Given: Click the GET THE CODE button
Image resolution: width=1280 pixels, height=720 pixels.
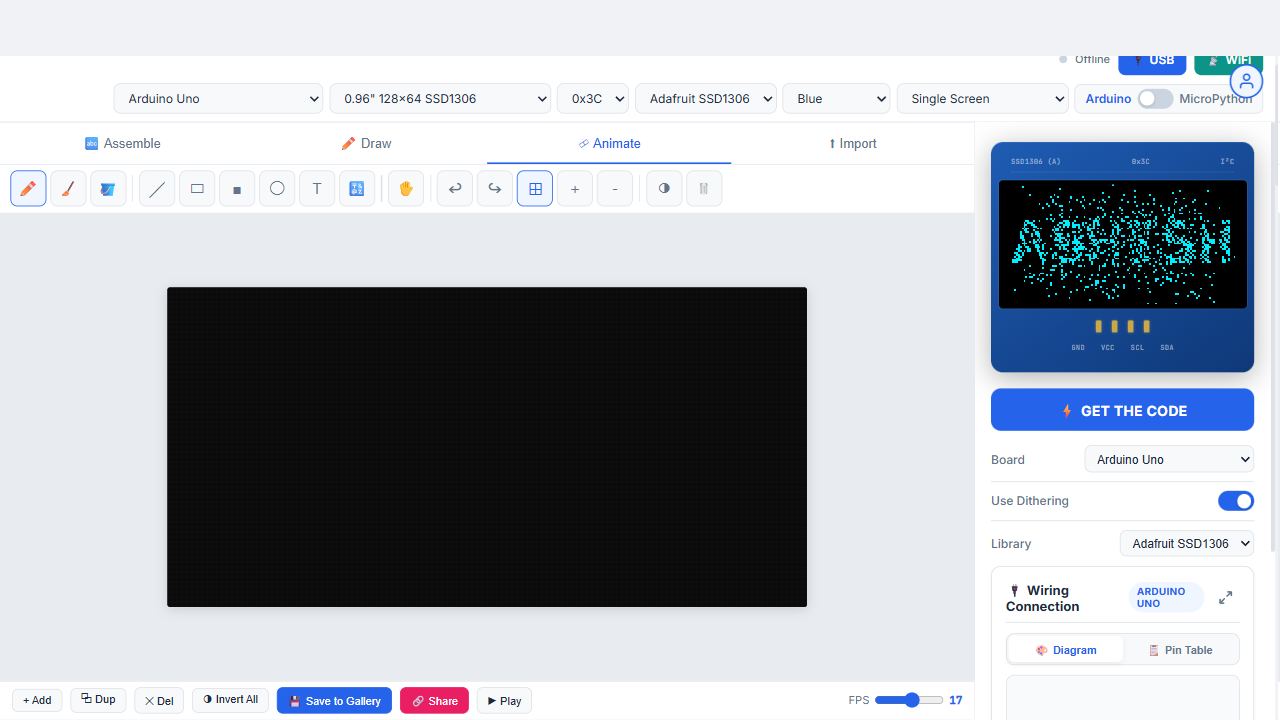Looking at the screenshot, I should pos(1122,410).
